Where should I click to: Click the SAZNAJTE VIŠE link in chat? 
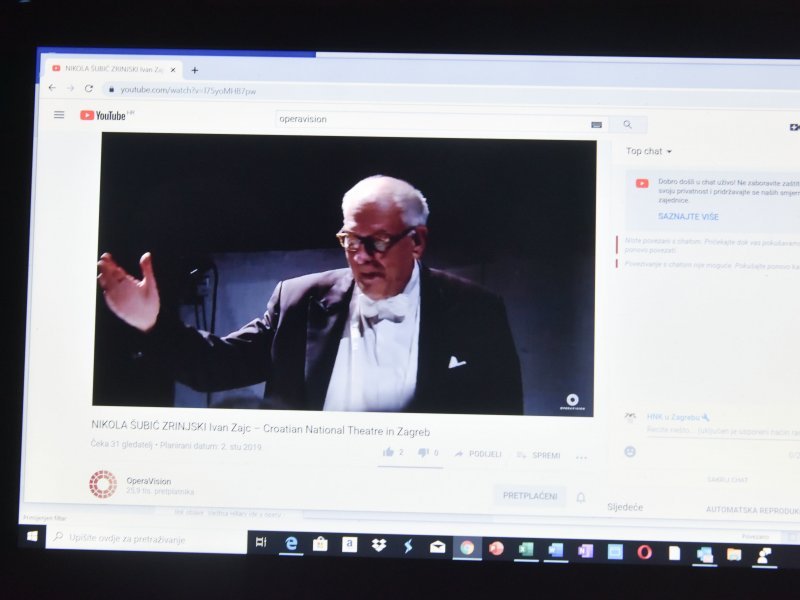coord(688,216)
